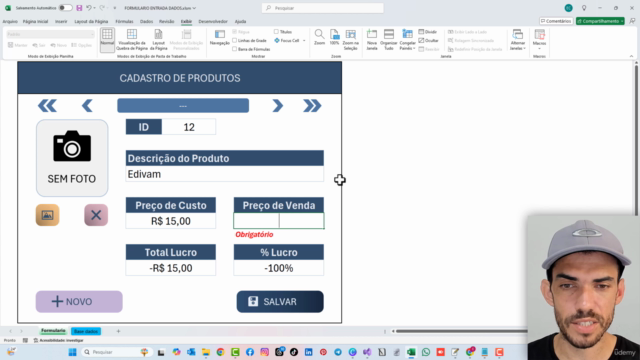Click the Compartilhamento button
640x360 pixels.
600,21
